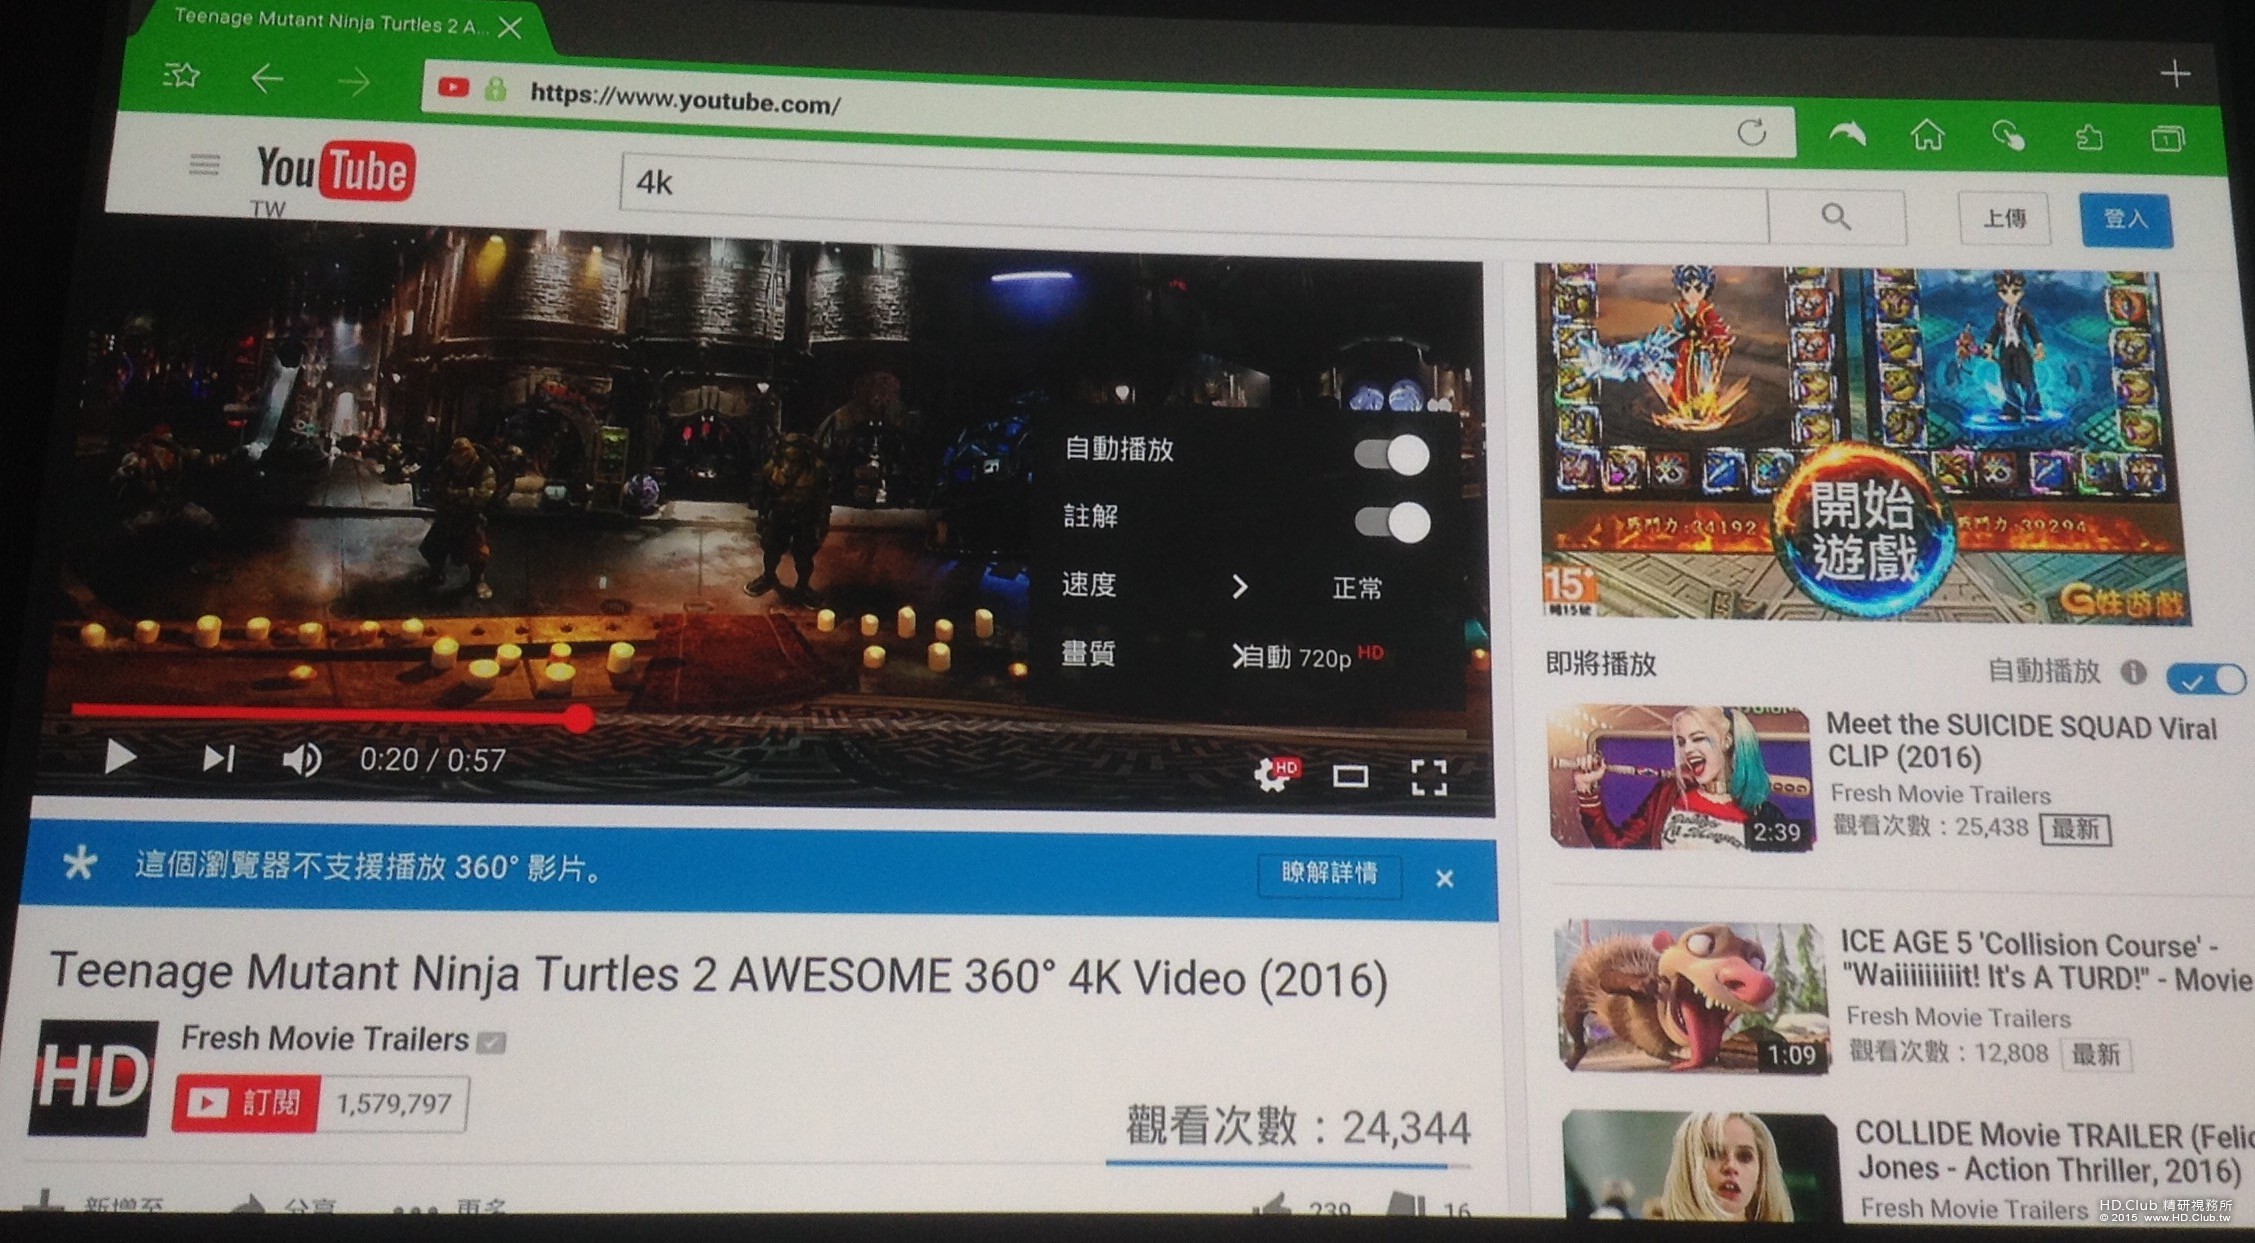
Task: Expand the 畫質 quality submenu
Action: 1240,656
